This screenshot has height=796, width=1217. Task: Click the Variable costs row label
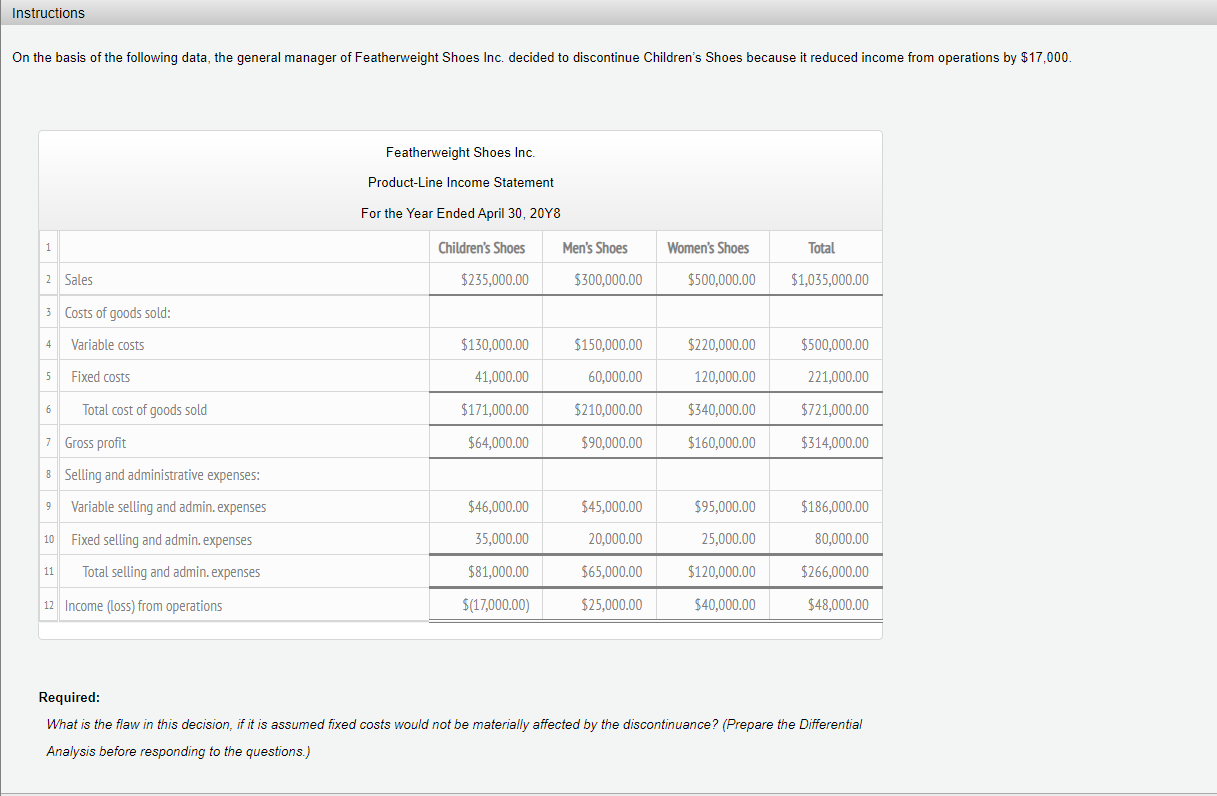point(107,344)
